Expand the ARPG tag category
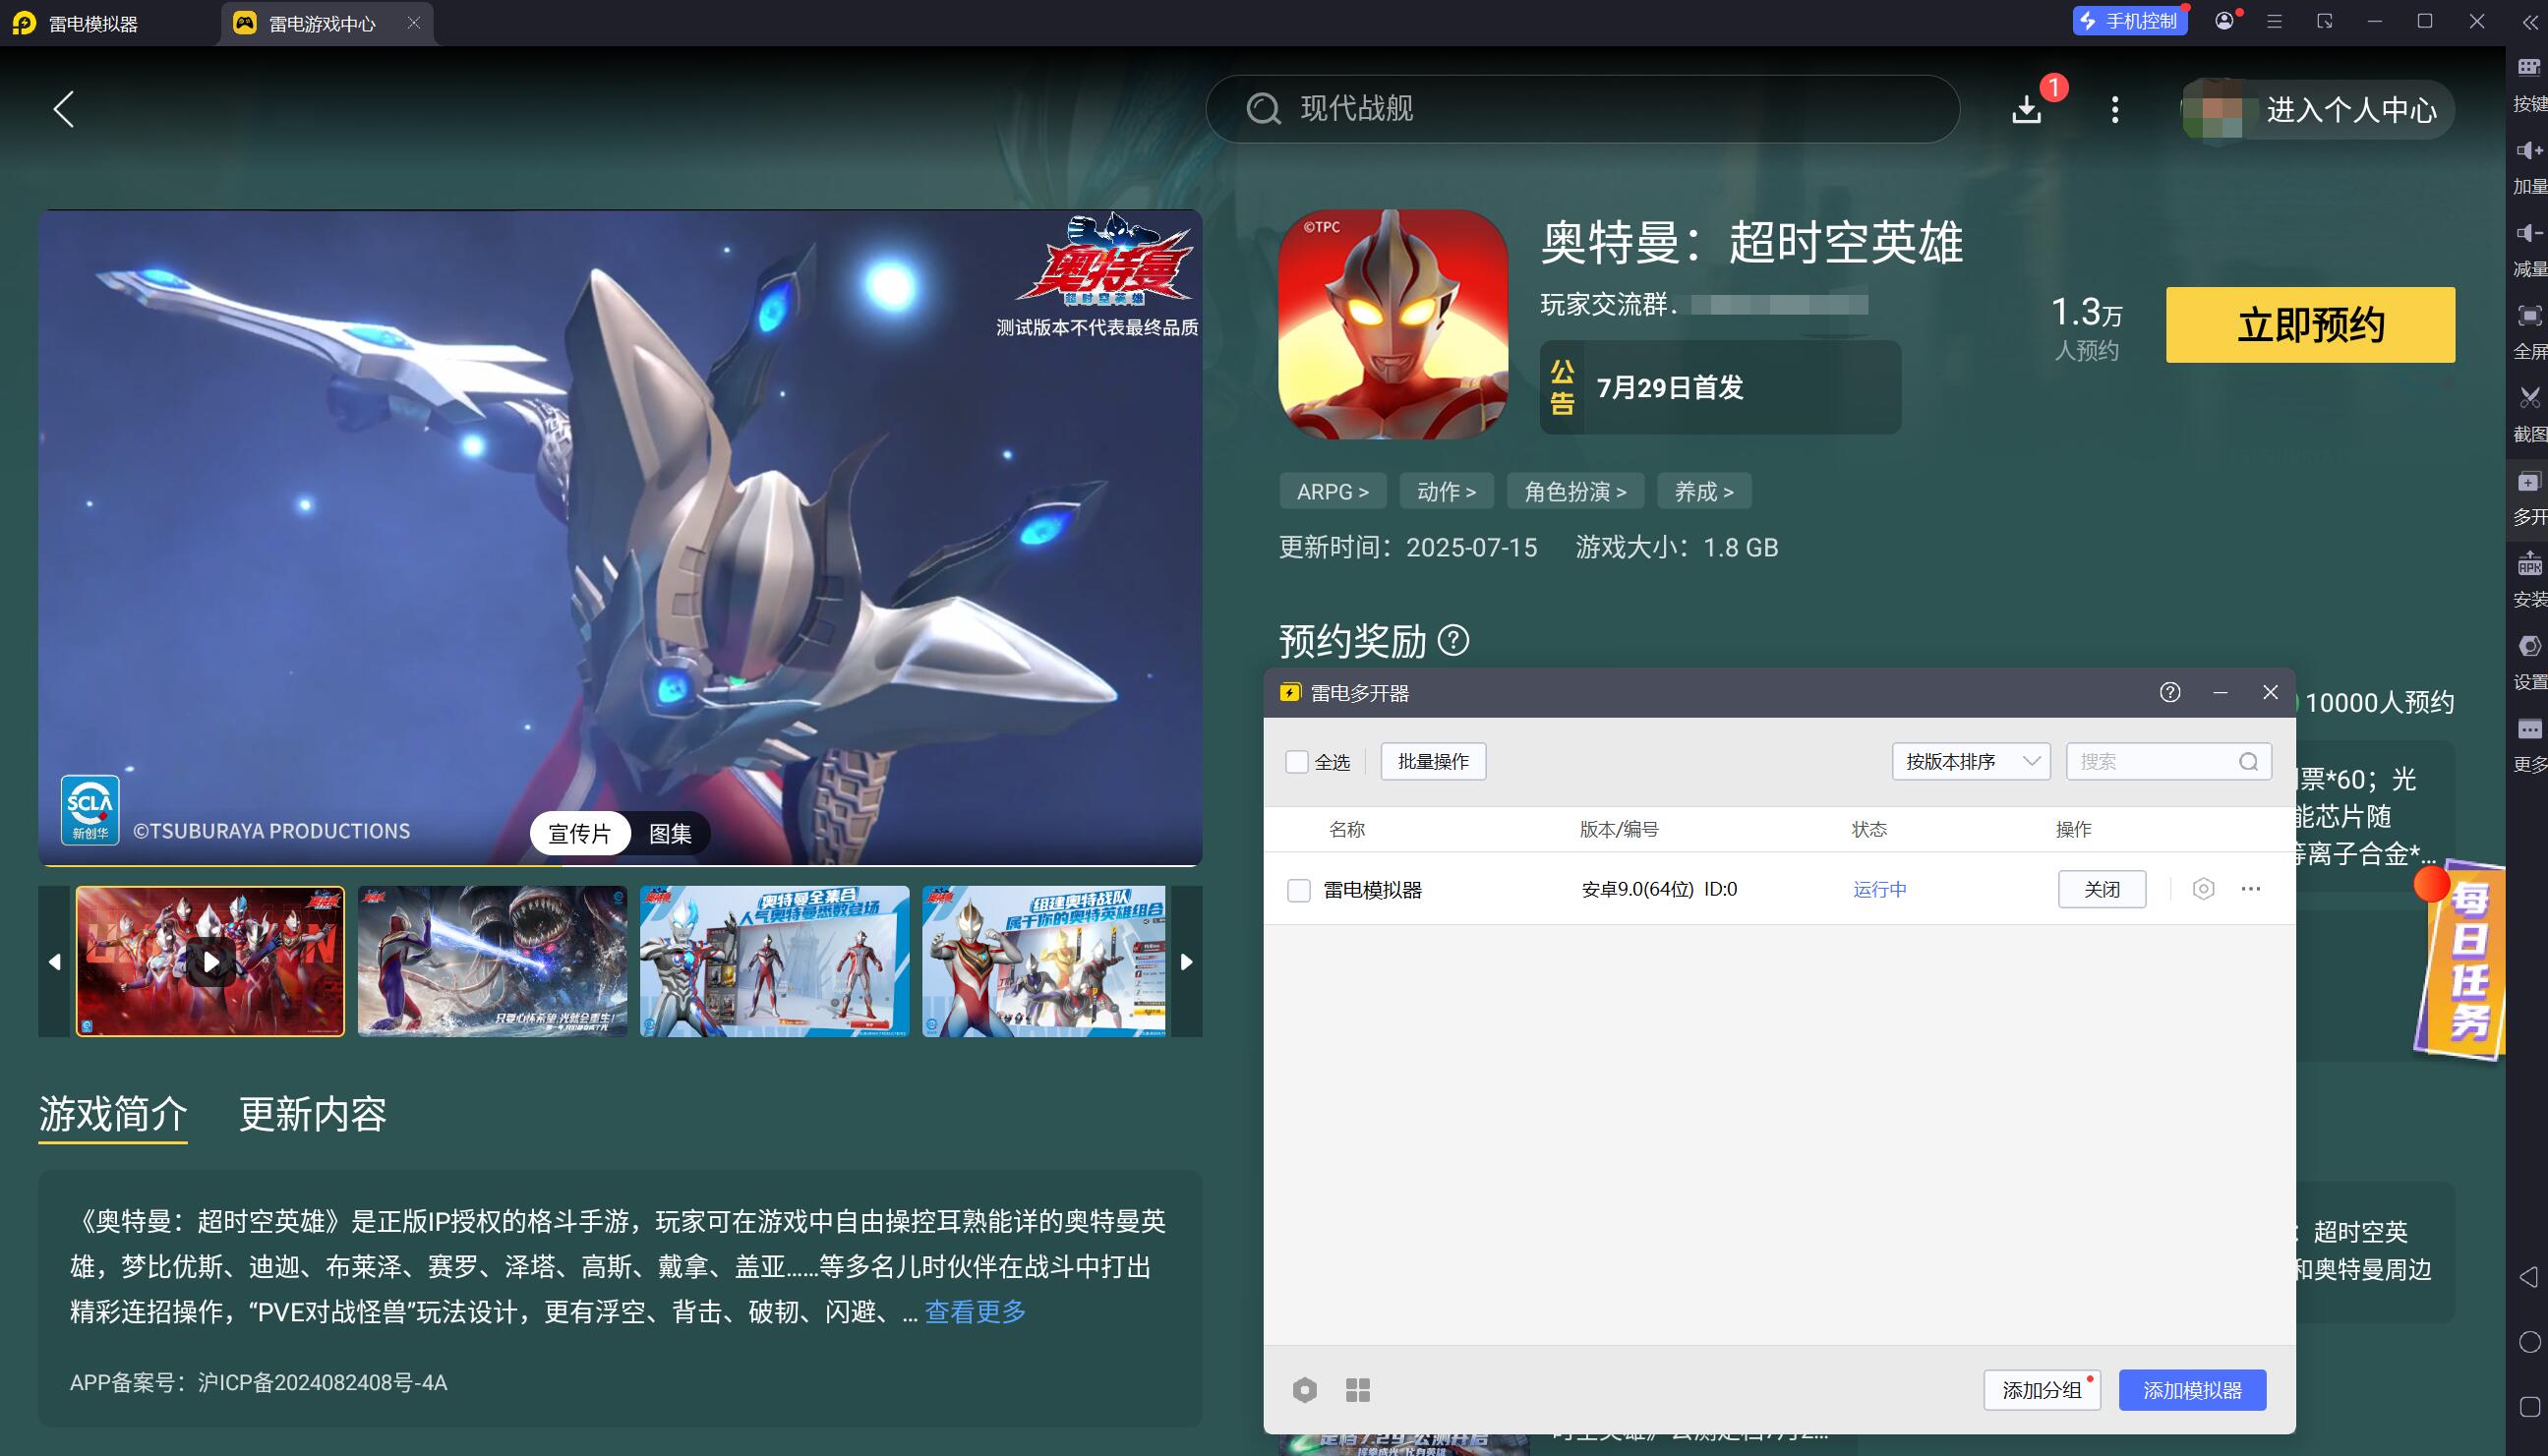 coord(1332,491)
